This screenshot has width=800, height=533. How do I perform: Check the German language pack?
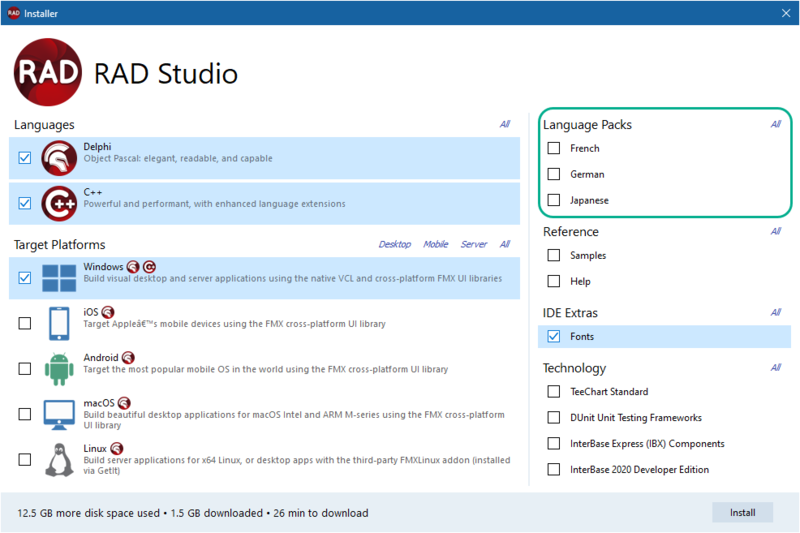click(x=554, y=174)
